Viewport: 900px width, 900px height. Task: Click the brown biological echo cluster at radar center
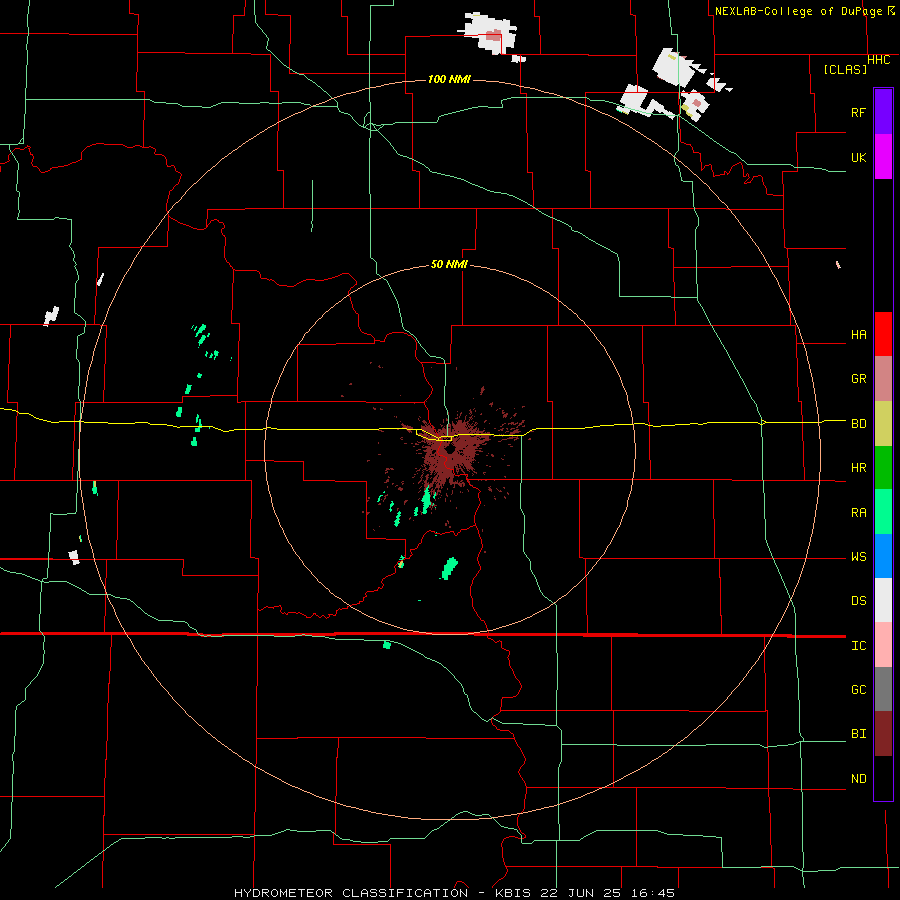tap(449, 451)
